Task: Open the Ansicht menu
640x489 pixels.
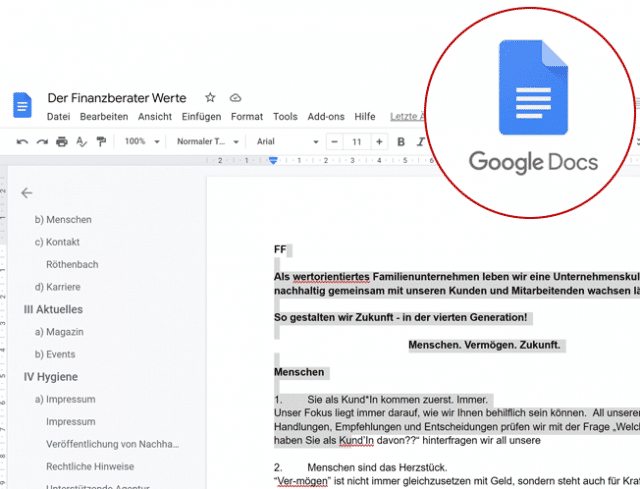Action: pos(155,117)
